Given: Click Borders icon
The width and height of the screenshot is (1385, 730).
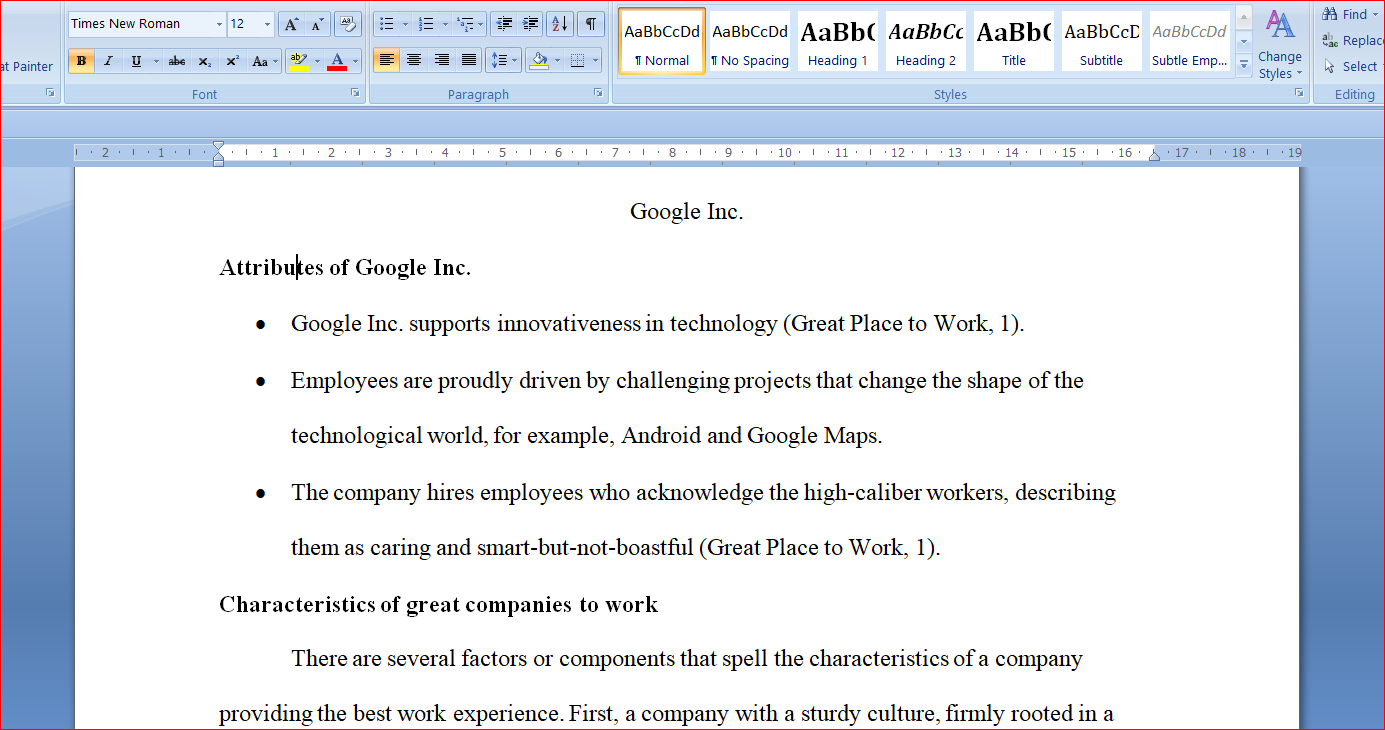Looking at the screenshot, I should 577,61.
